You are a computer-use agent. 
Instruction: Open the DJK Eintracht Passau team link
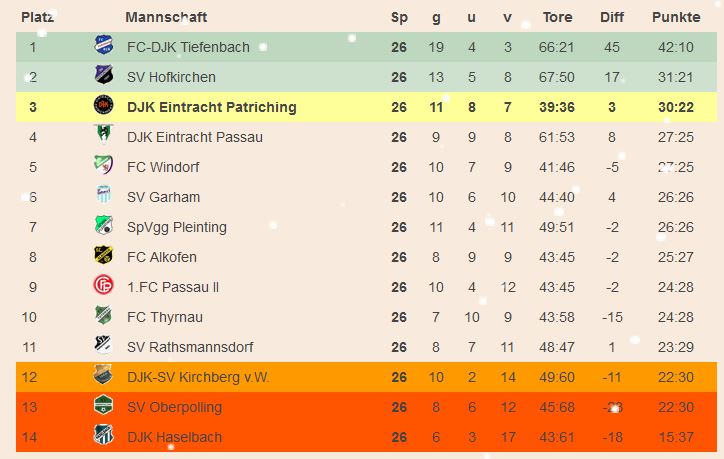195,137
